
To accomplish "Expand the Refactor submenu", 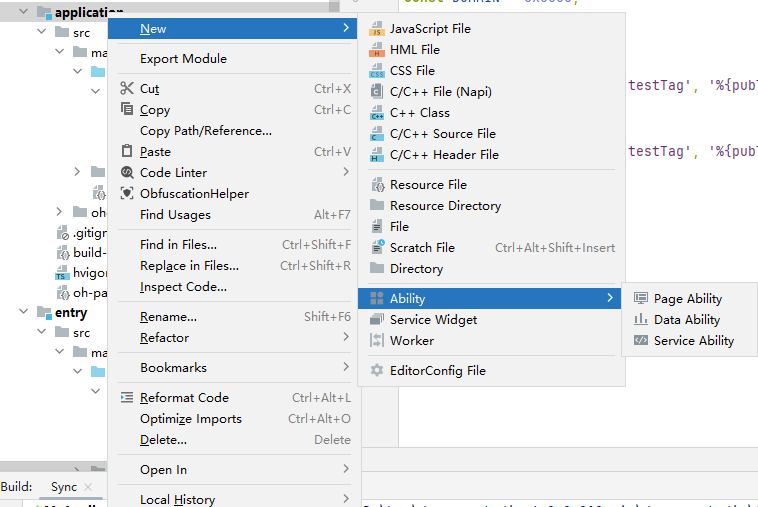I will pos(346,338).
